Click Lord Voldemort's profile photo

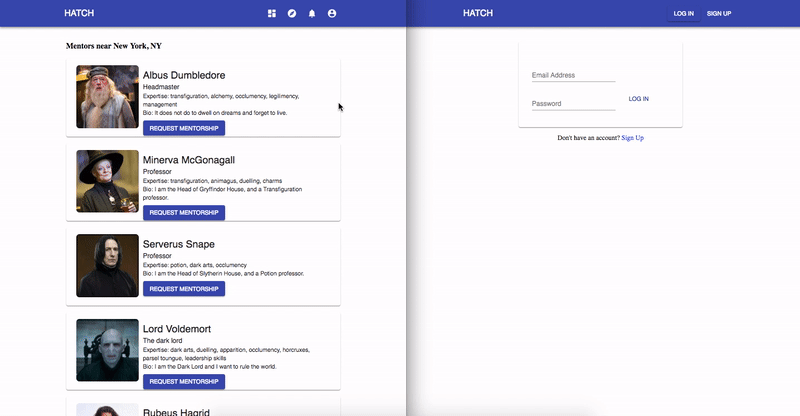(x=107, y=350)
